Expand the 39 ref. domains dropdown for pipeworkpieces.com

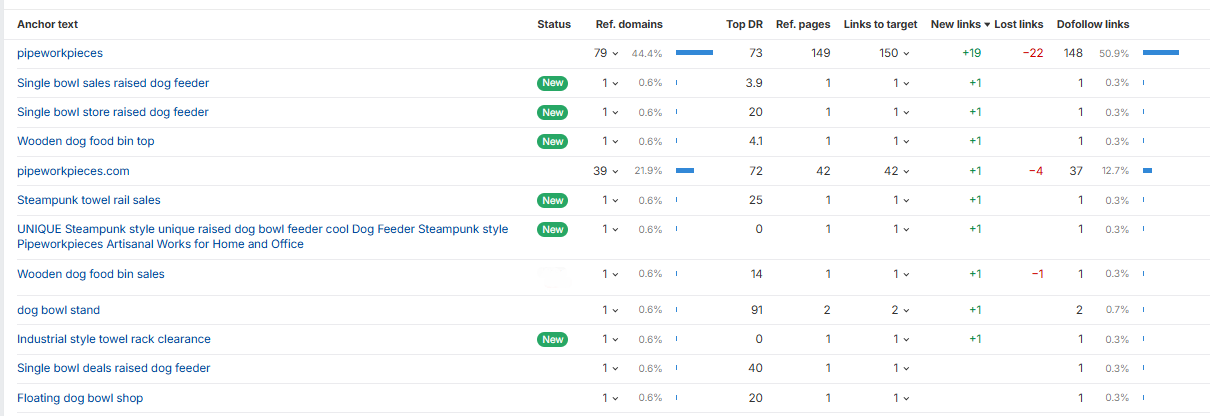pyautogui.click(x=607, y=171)
